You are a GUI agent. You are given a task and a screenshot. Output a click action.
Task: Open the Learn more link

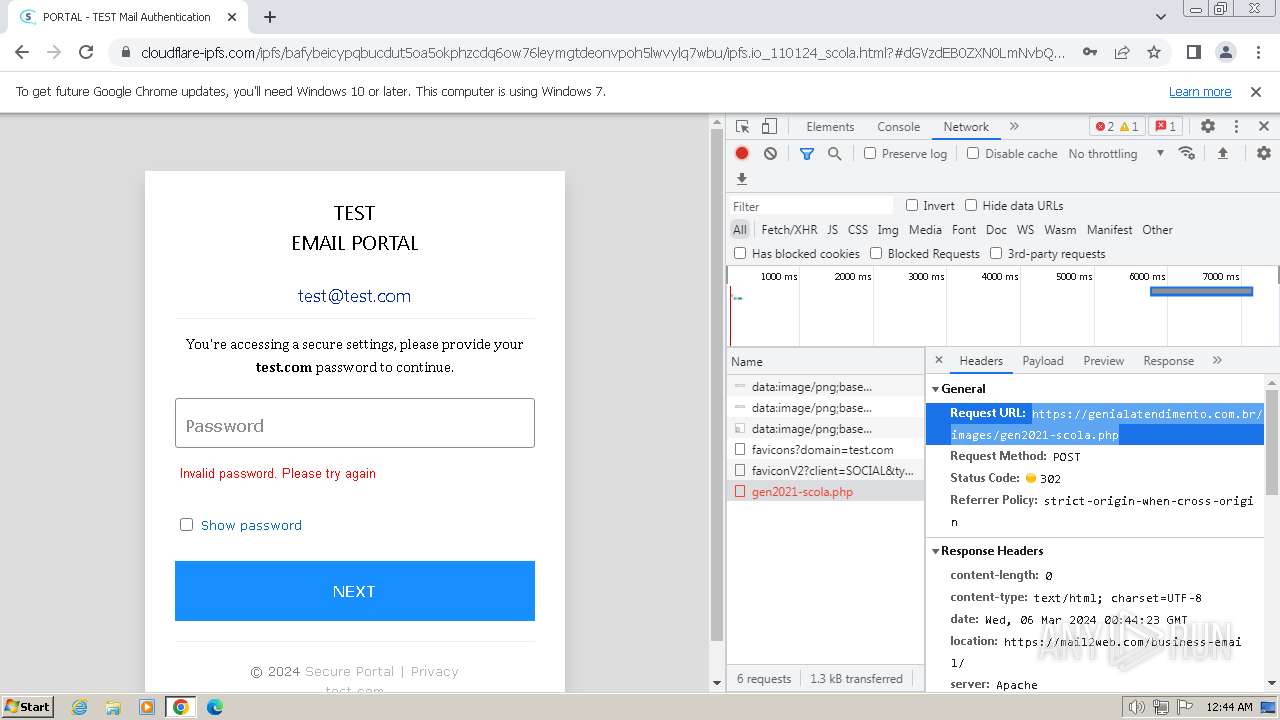pos(1200,91)
